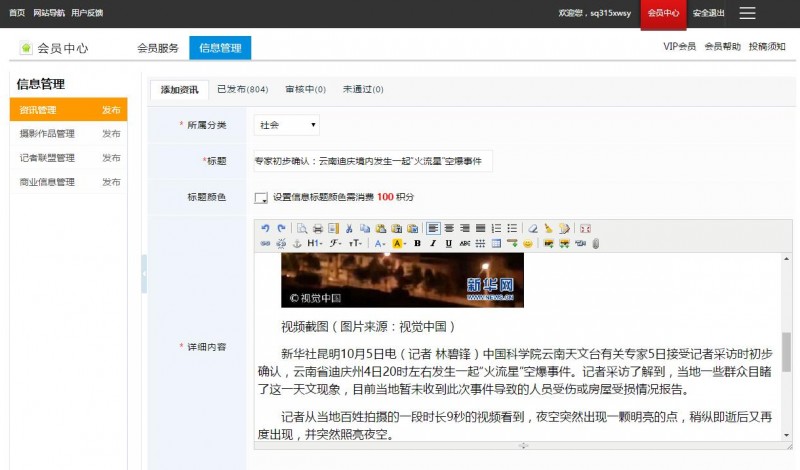Insert a media video file
The image size is (800, 470).
[x=580, y=243]
